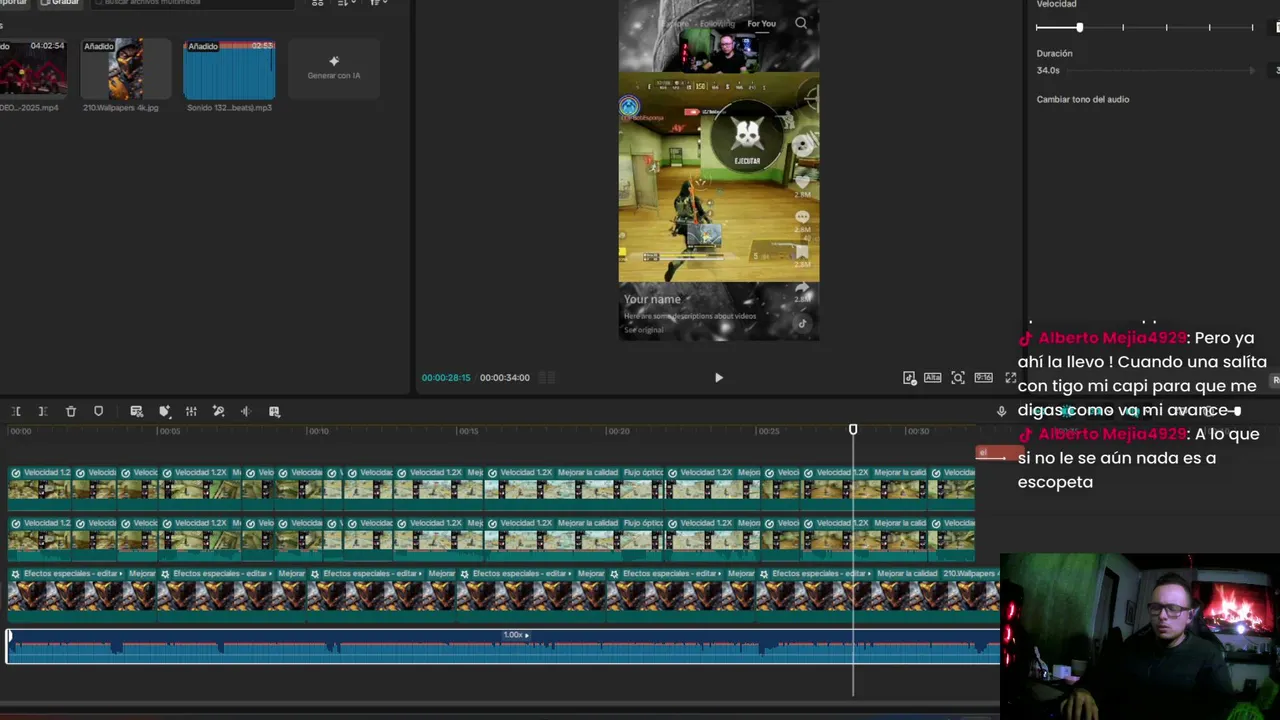Viewport: 1280px width, 720px height.
Task: Click the For You tab in preview
Action: 761,23
